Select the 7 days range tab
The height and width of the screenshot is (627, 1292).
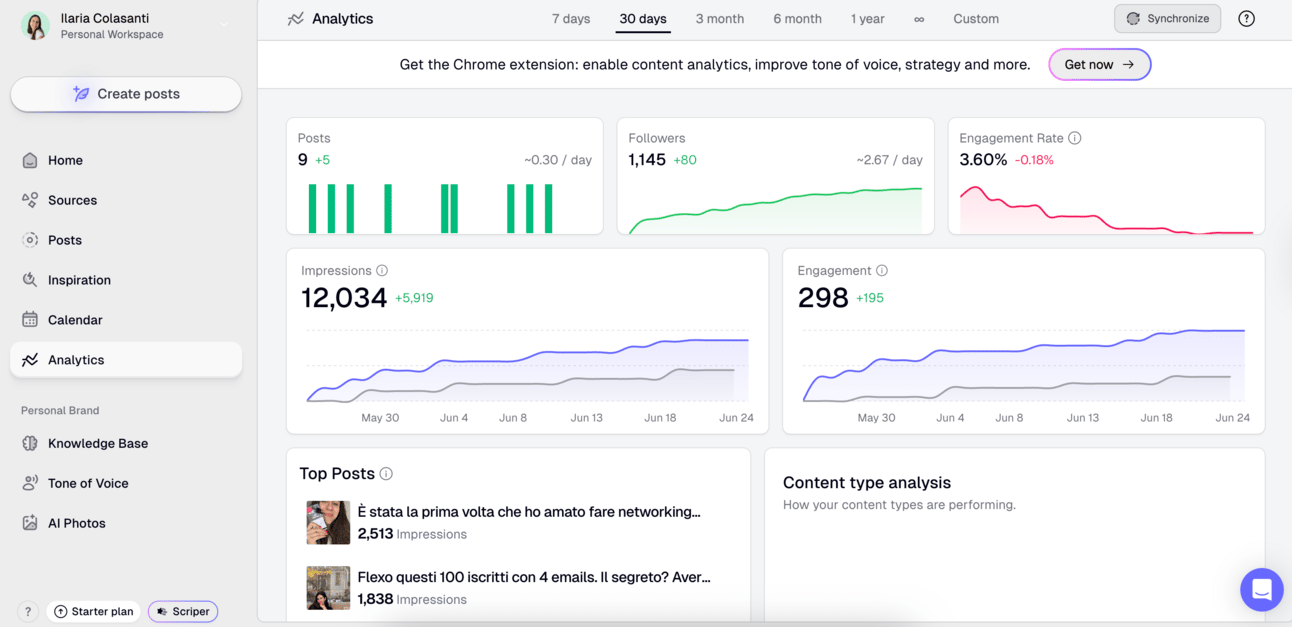(571, 19)
